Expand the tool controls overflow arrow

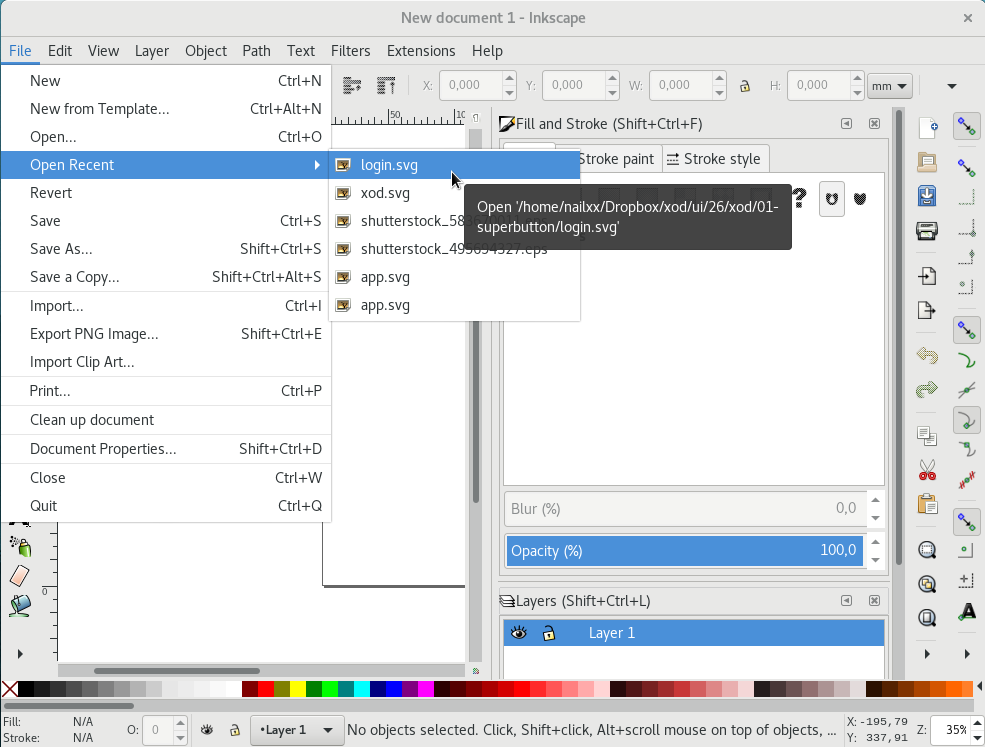click(952, 86)
